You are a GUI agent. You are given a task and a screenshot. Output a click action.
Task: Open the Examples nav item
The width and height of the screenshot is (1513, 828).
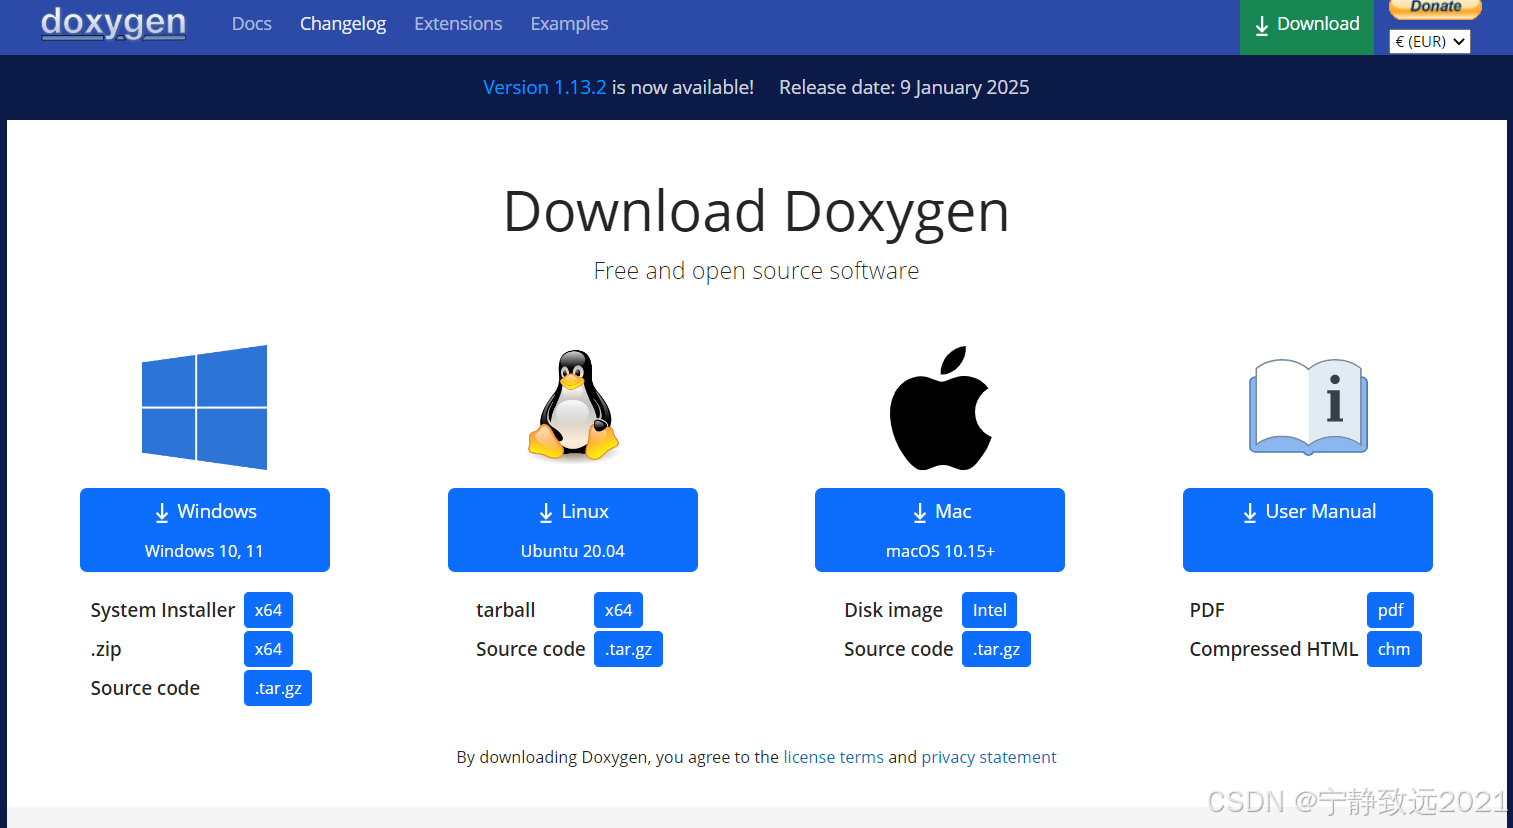(x=569, y=23)
